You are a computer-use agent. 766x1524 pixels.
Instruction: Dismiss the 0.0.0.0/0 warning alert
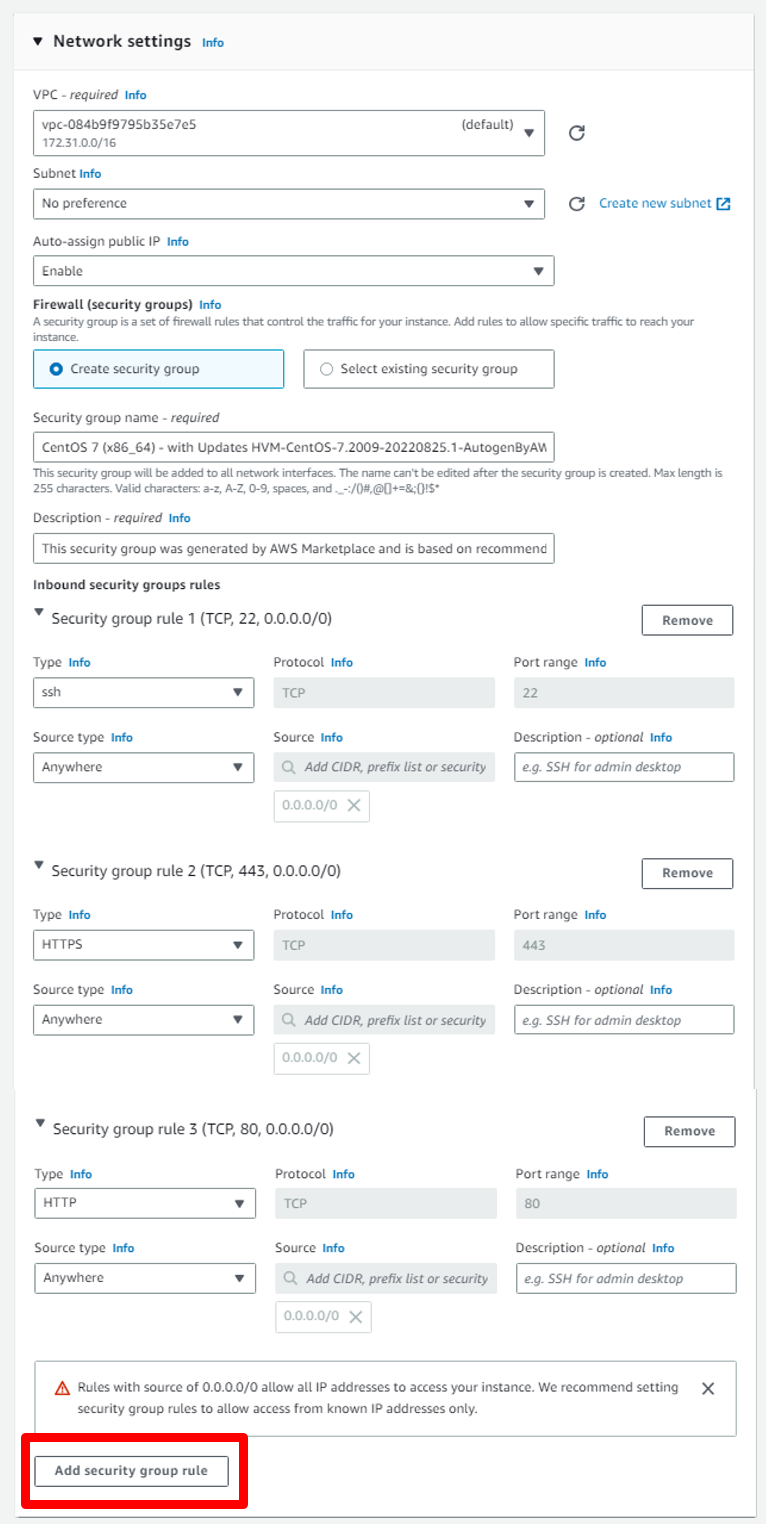tap(708, 1388)
